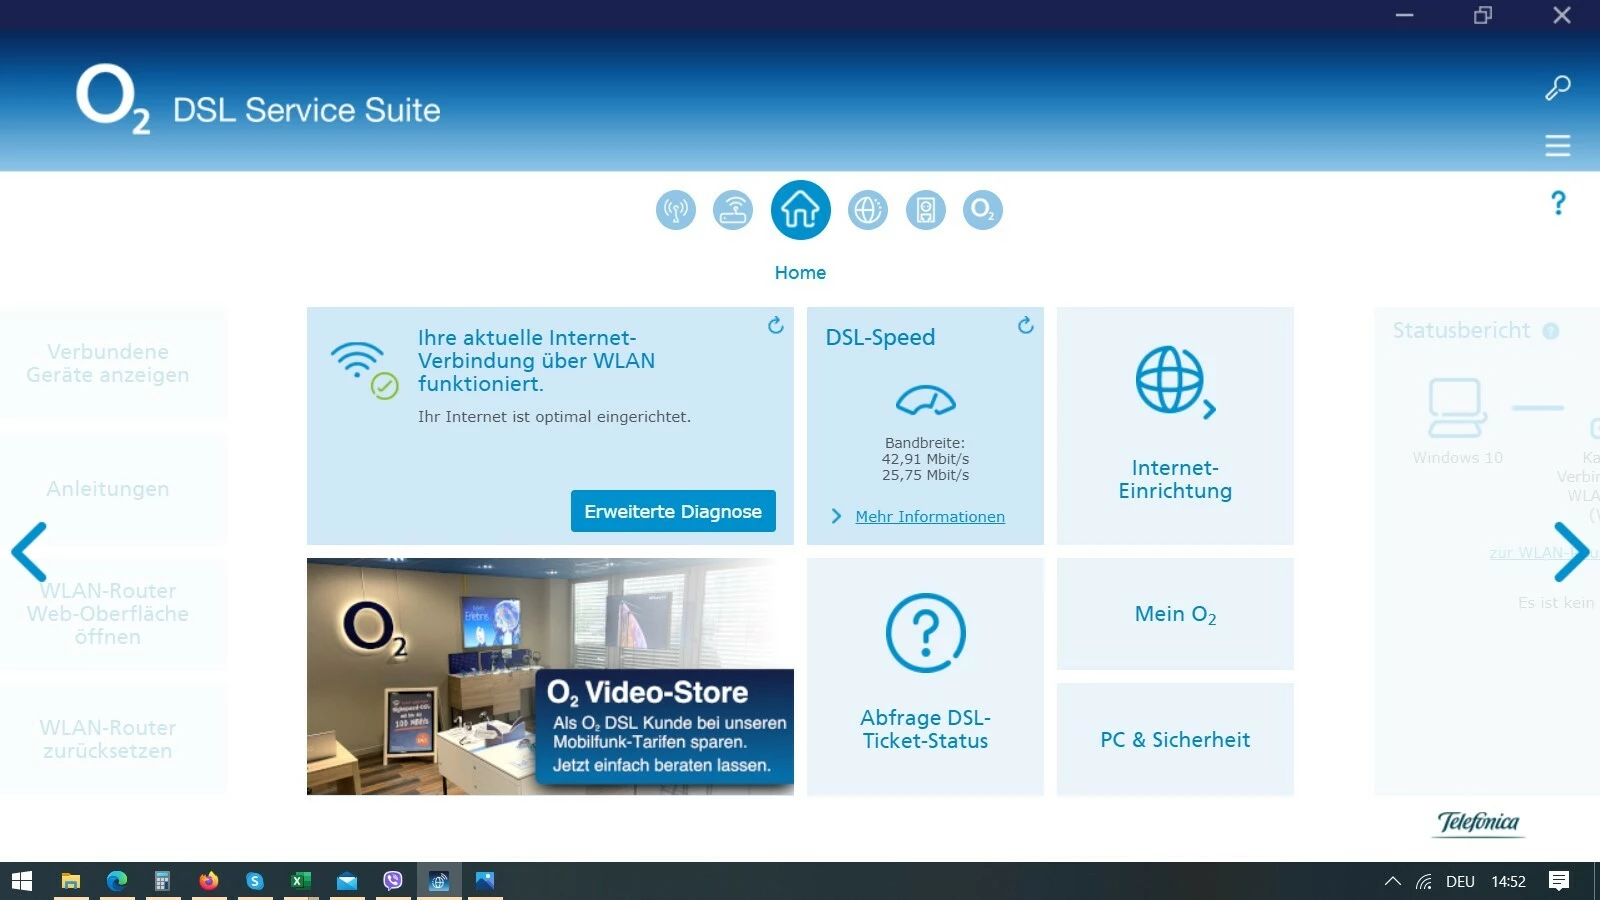This screenshot has width=1600, height=900.
Task: Click the Home label under navigation
Action: click(x=800, y=273)
